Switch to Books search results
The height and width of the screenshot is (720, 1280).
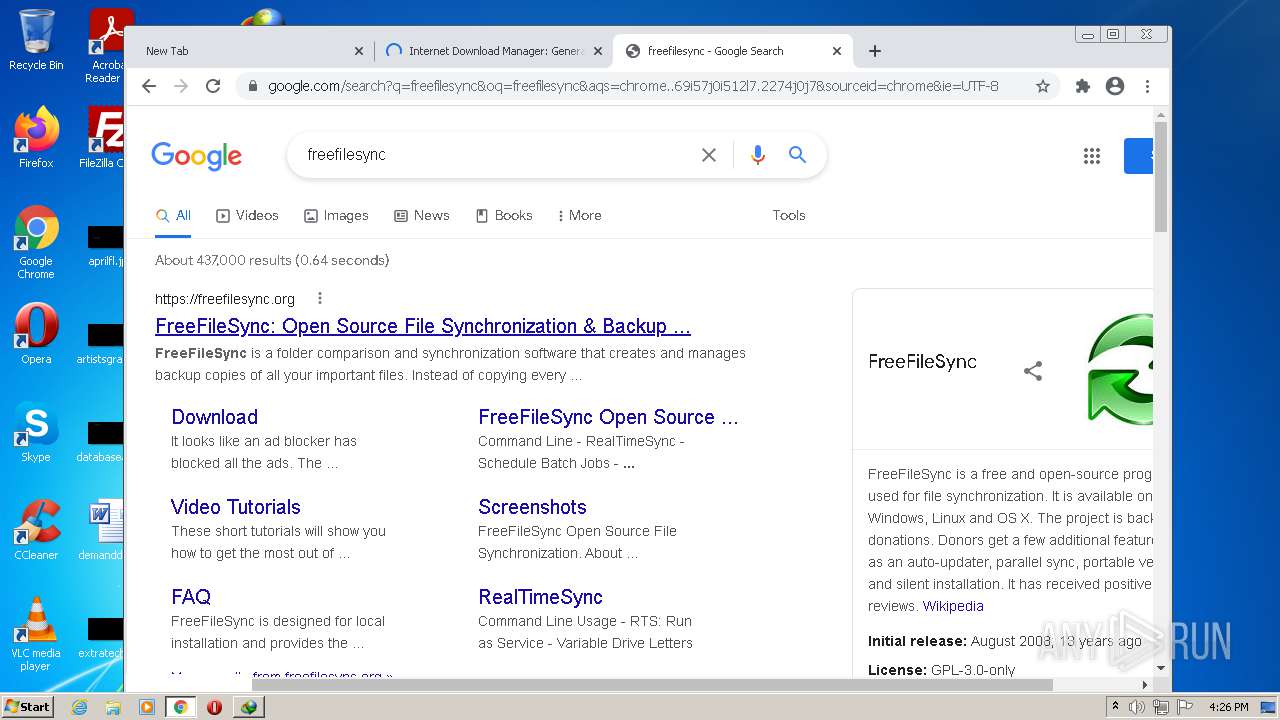(503, 215)
